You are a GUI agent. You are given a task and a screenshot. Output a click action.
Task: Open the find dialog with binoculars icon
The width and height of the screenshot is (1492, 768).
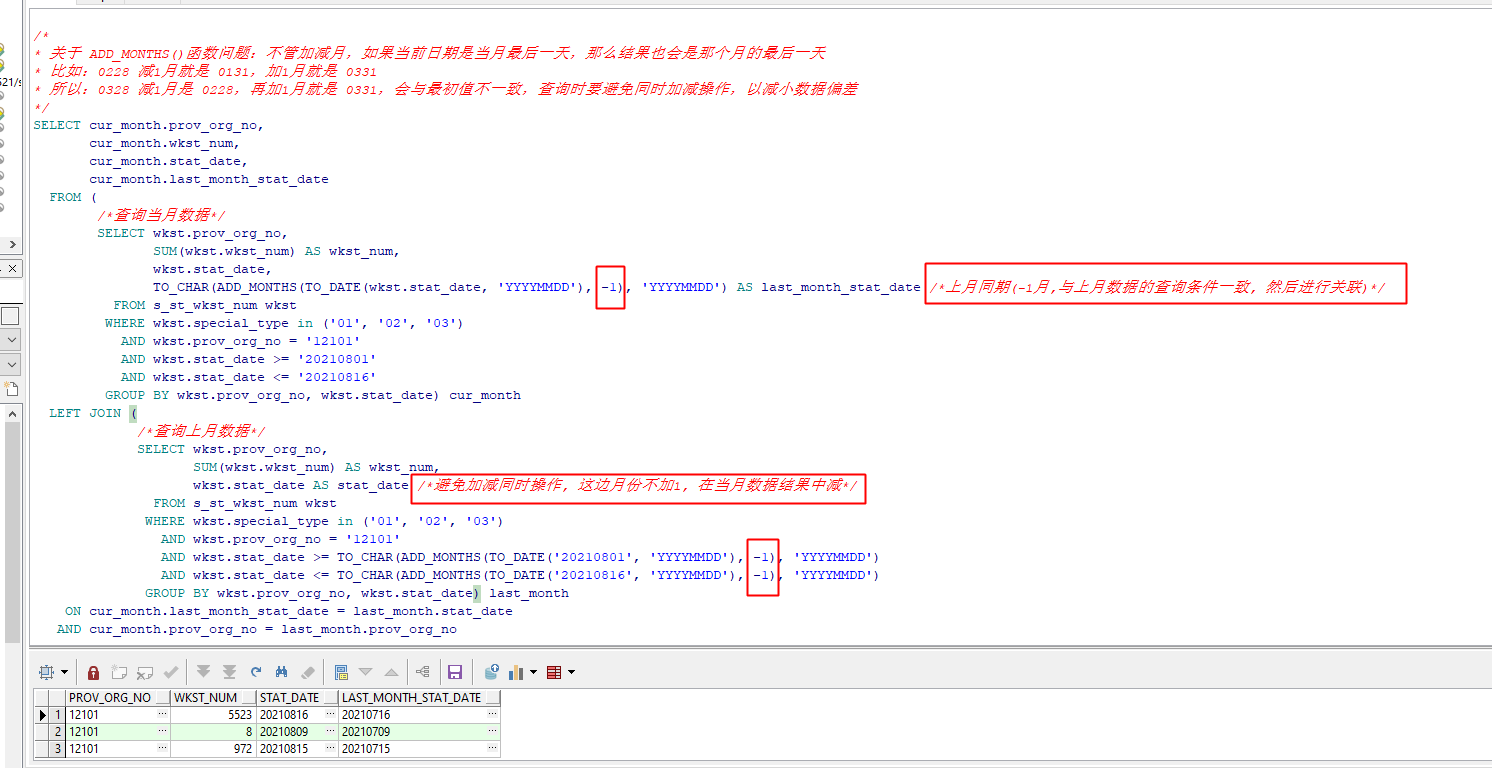[x=281, y=671]
